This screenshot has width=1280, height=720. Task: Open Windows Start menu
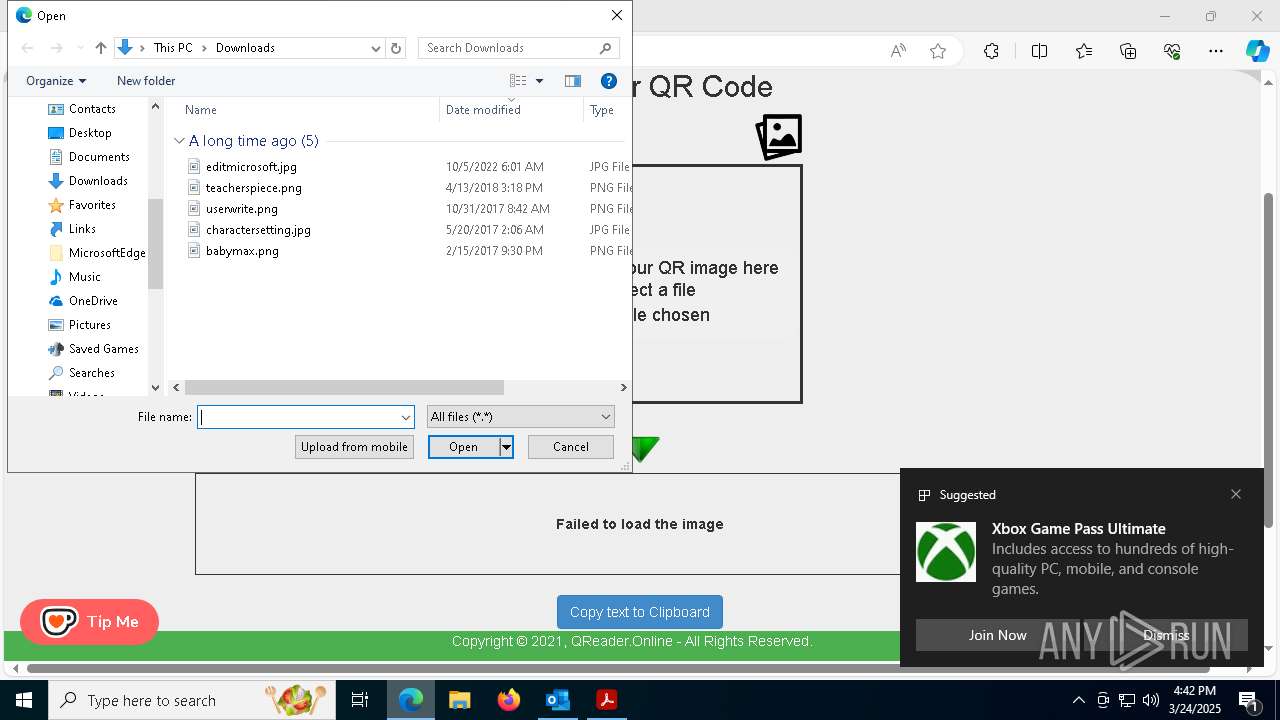click(24, 700)
